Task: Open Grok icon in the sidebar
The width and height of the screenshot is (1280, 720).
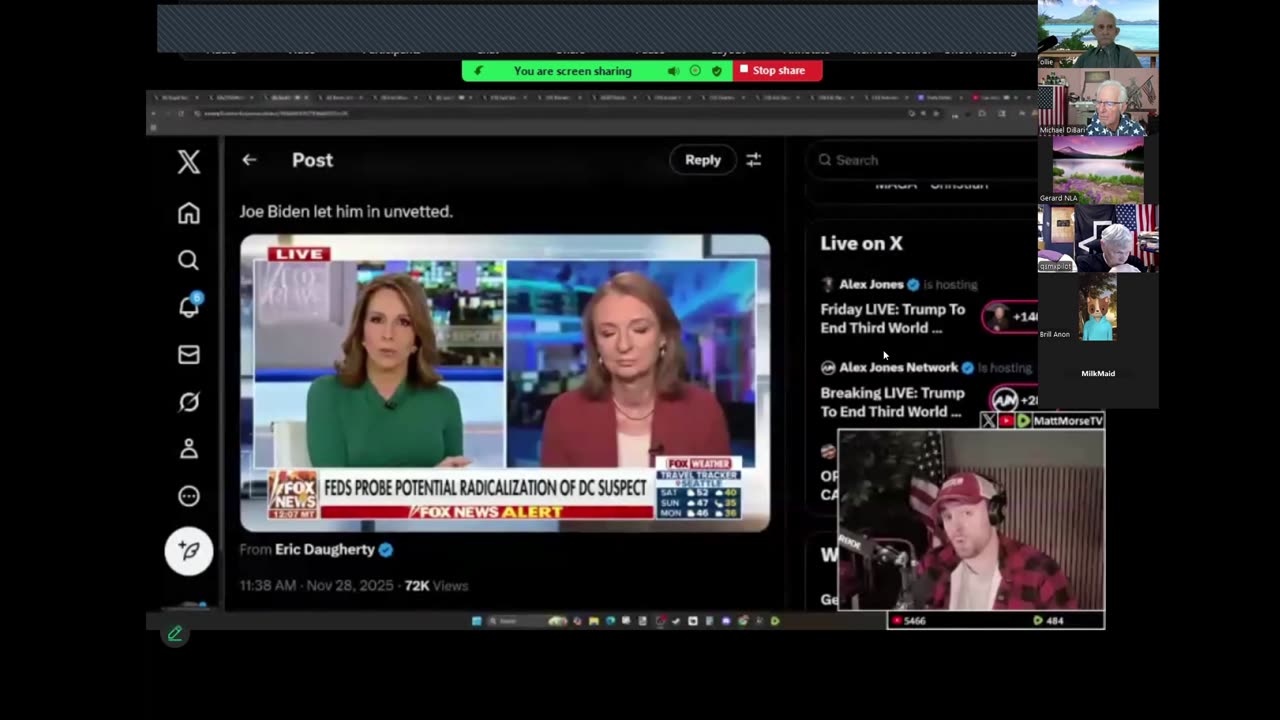Action: tap(189, 401)
